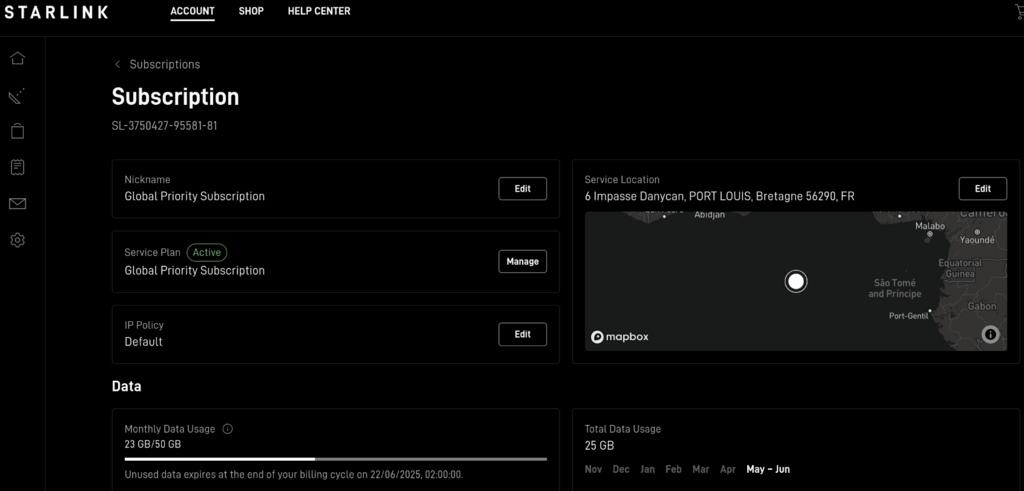
Task: Select Nov in Total Data Usage
Action: click(593, 469)
